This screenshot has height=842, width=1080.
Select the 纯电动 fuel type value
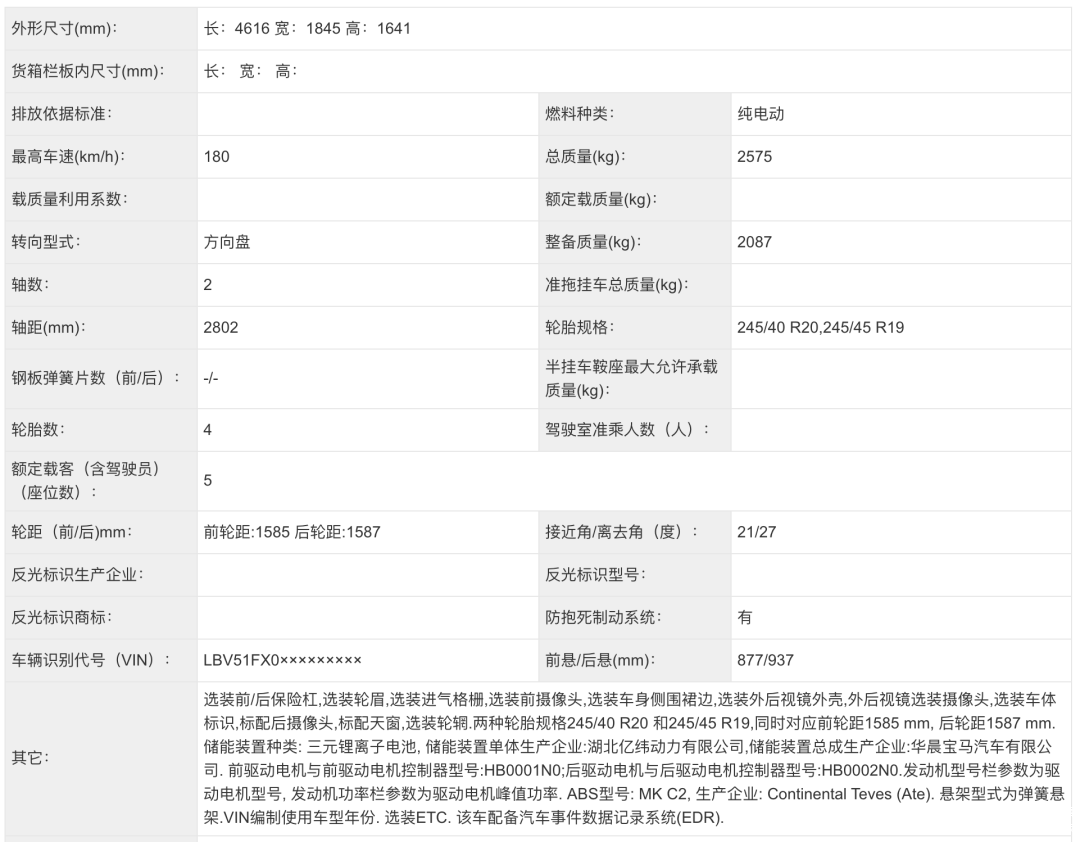tap(760, 114)
